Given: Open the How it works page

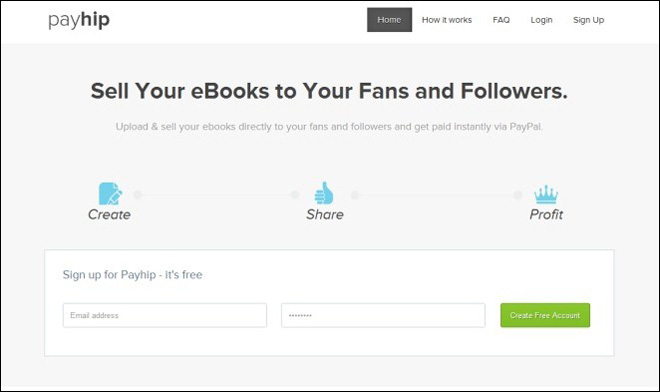Looking at the screenshot, I should [447, 20].
